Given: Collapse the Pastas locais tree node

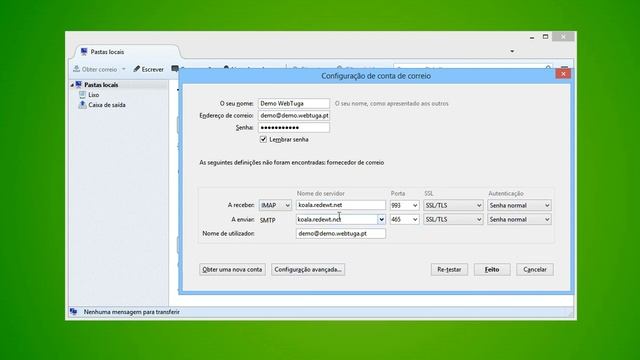Looking at the screenshot, I should click(72, 85).
